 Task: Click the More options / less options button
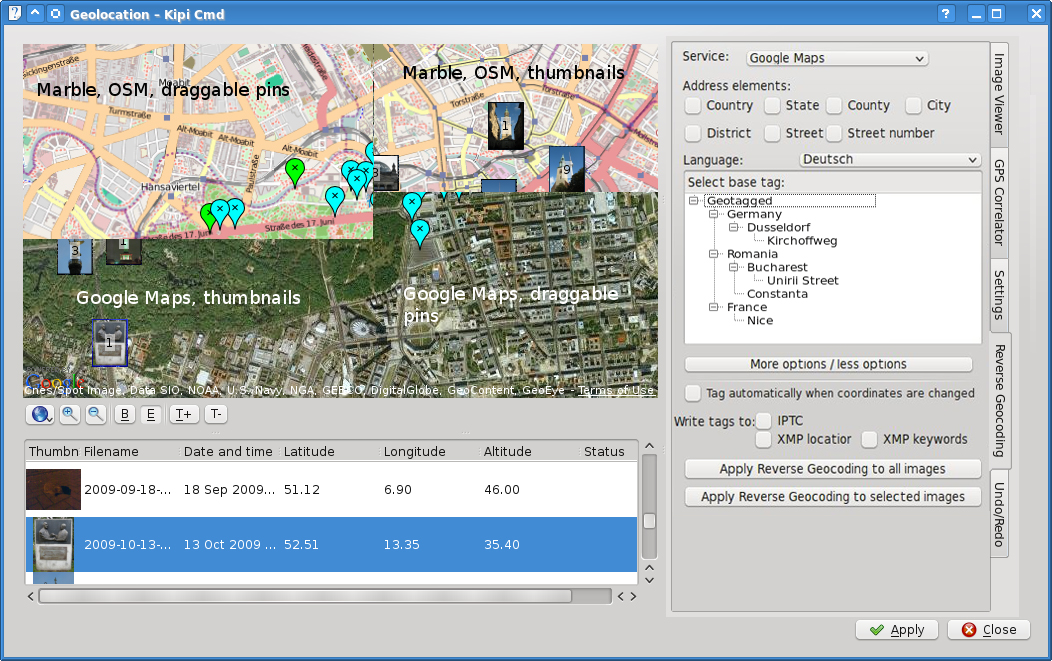828,364
